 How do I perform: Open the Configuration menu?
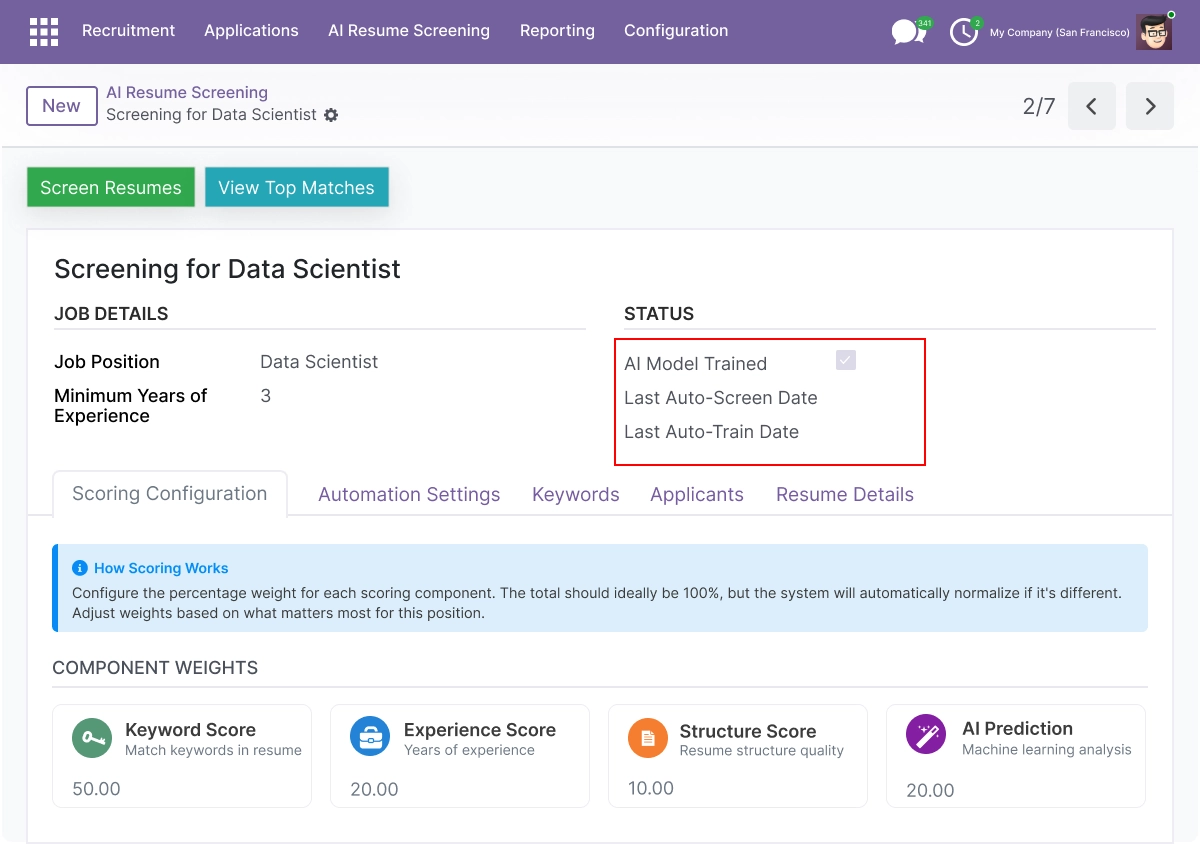click(x=676, y=31)
